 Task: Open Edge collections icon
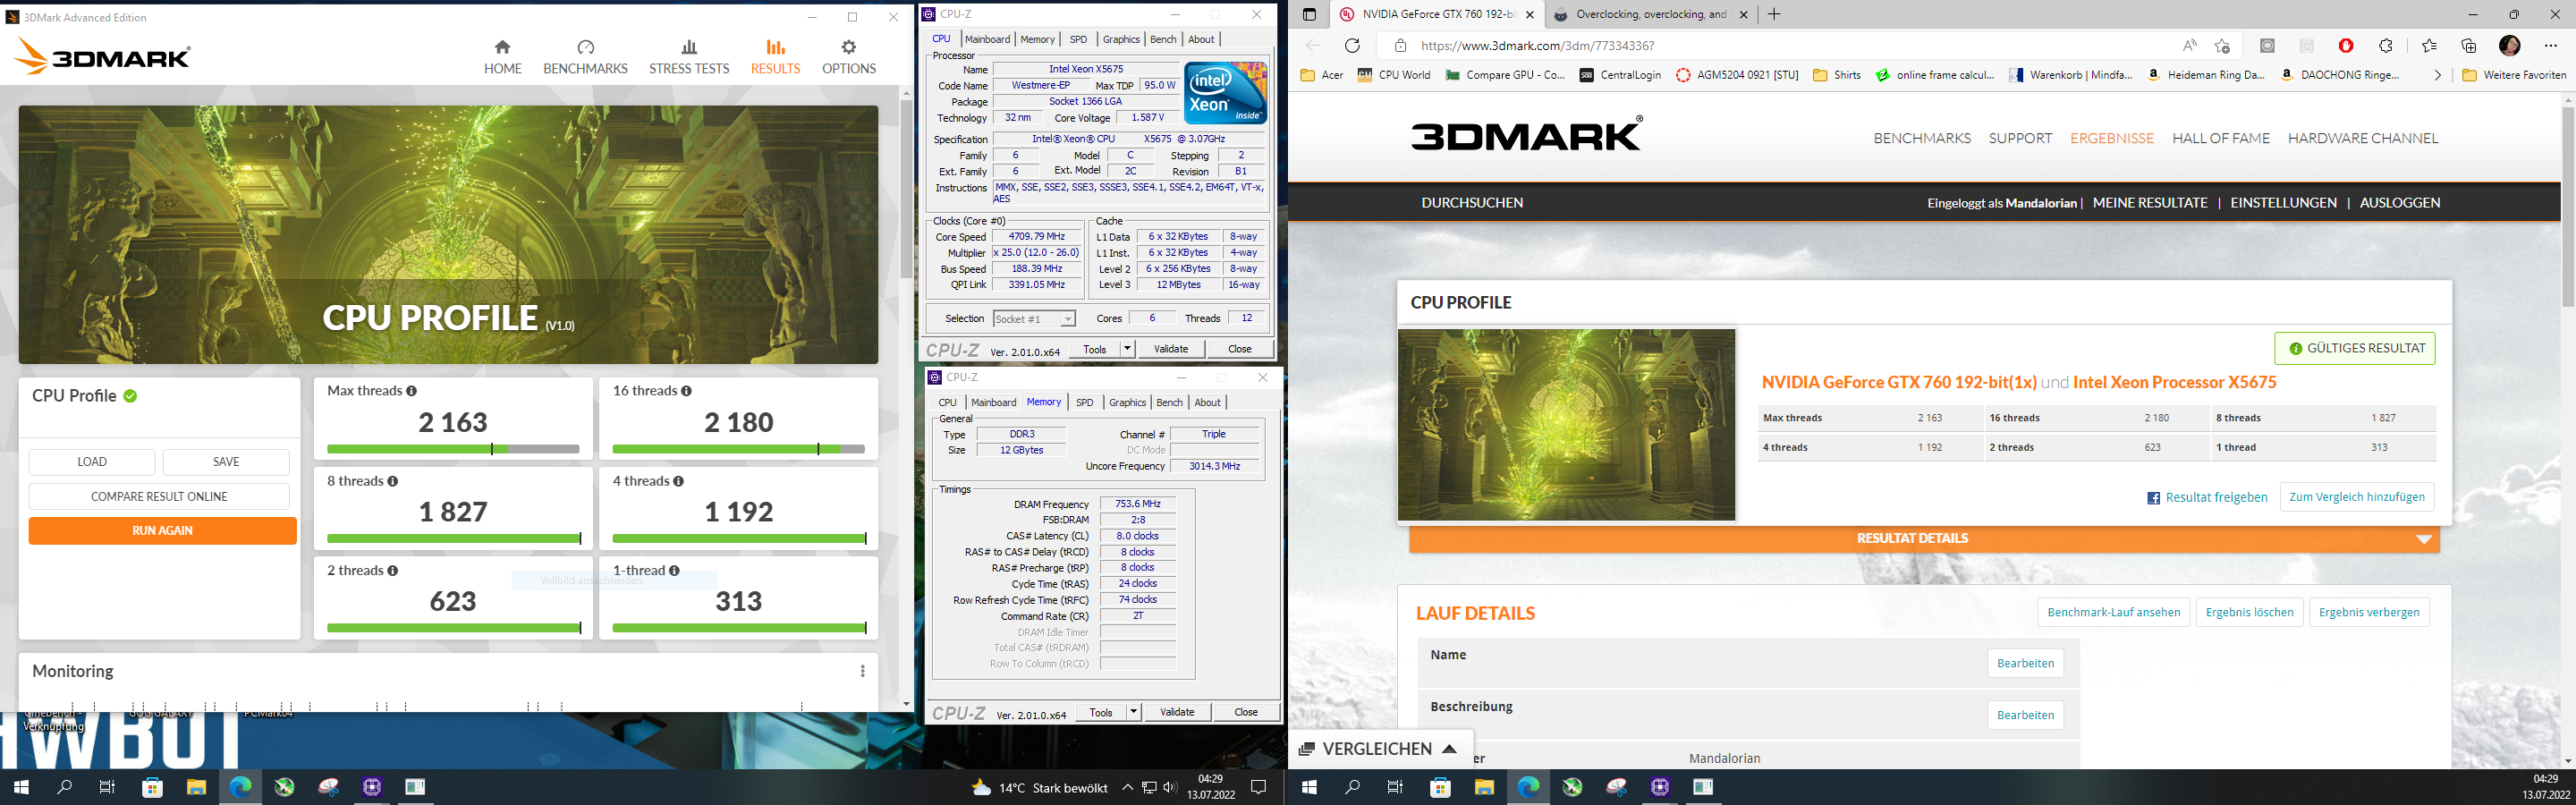[2469, 46]
